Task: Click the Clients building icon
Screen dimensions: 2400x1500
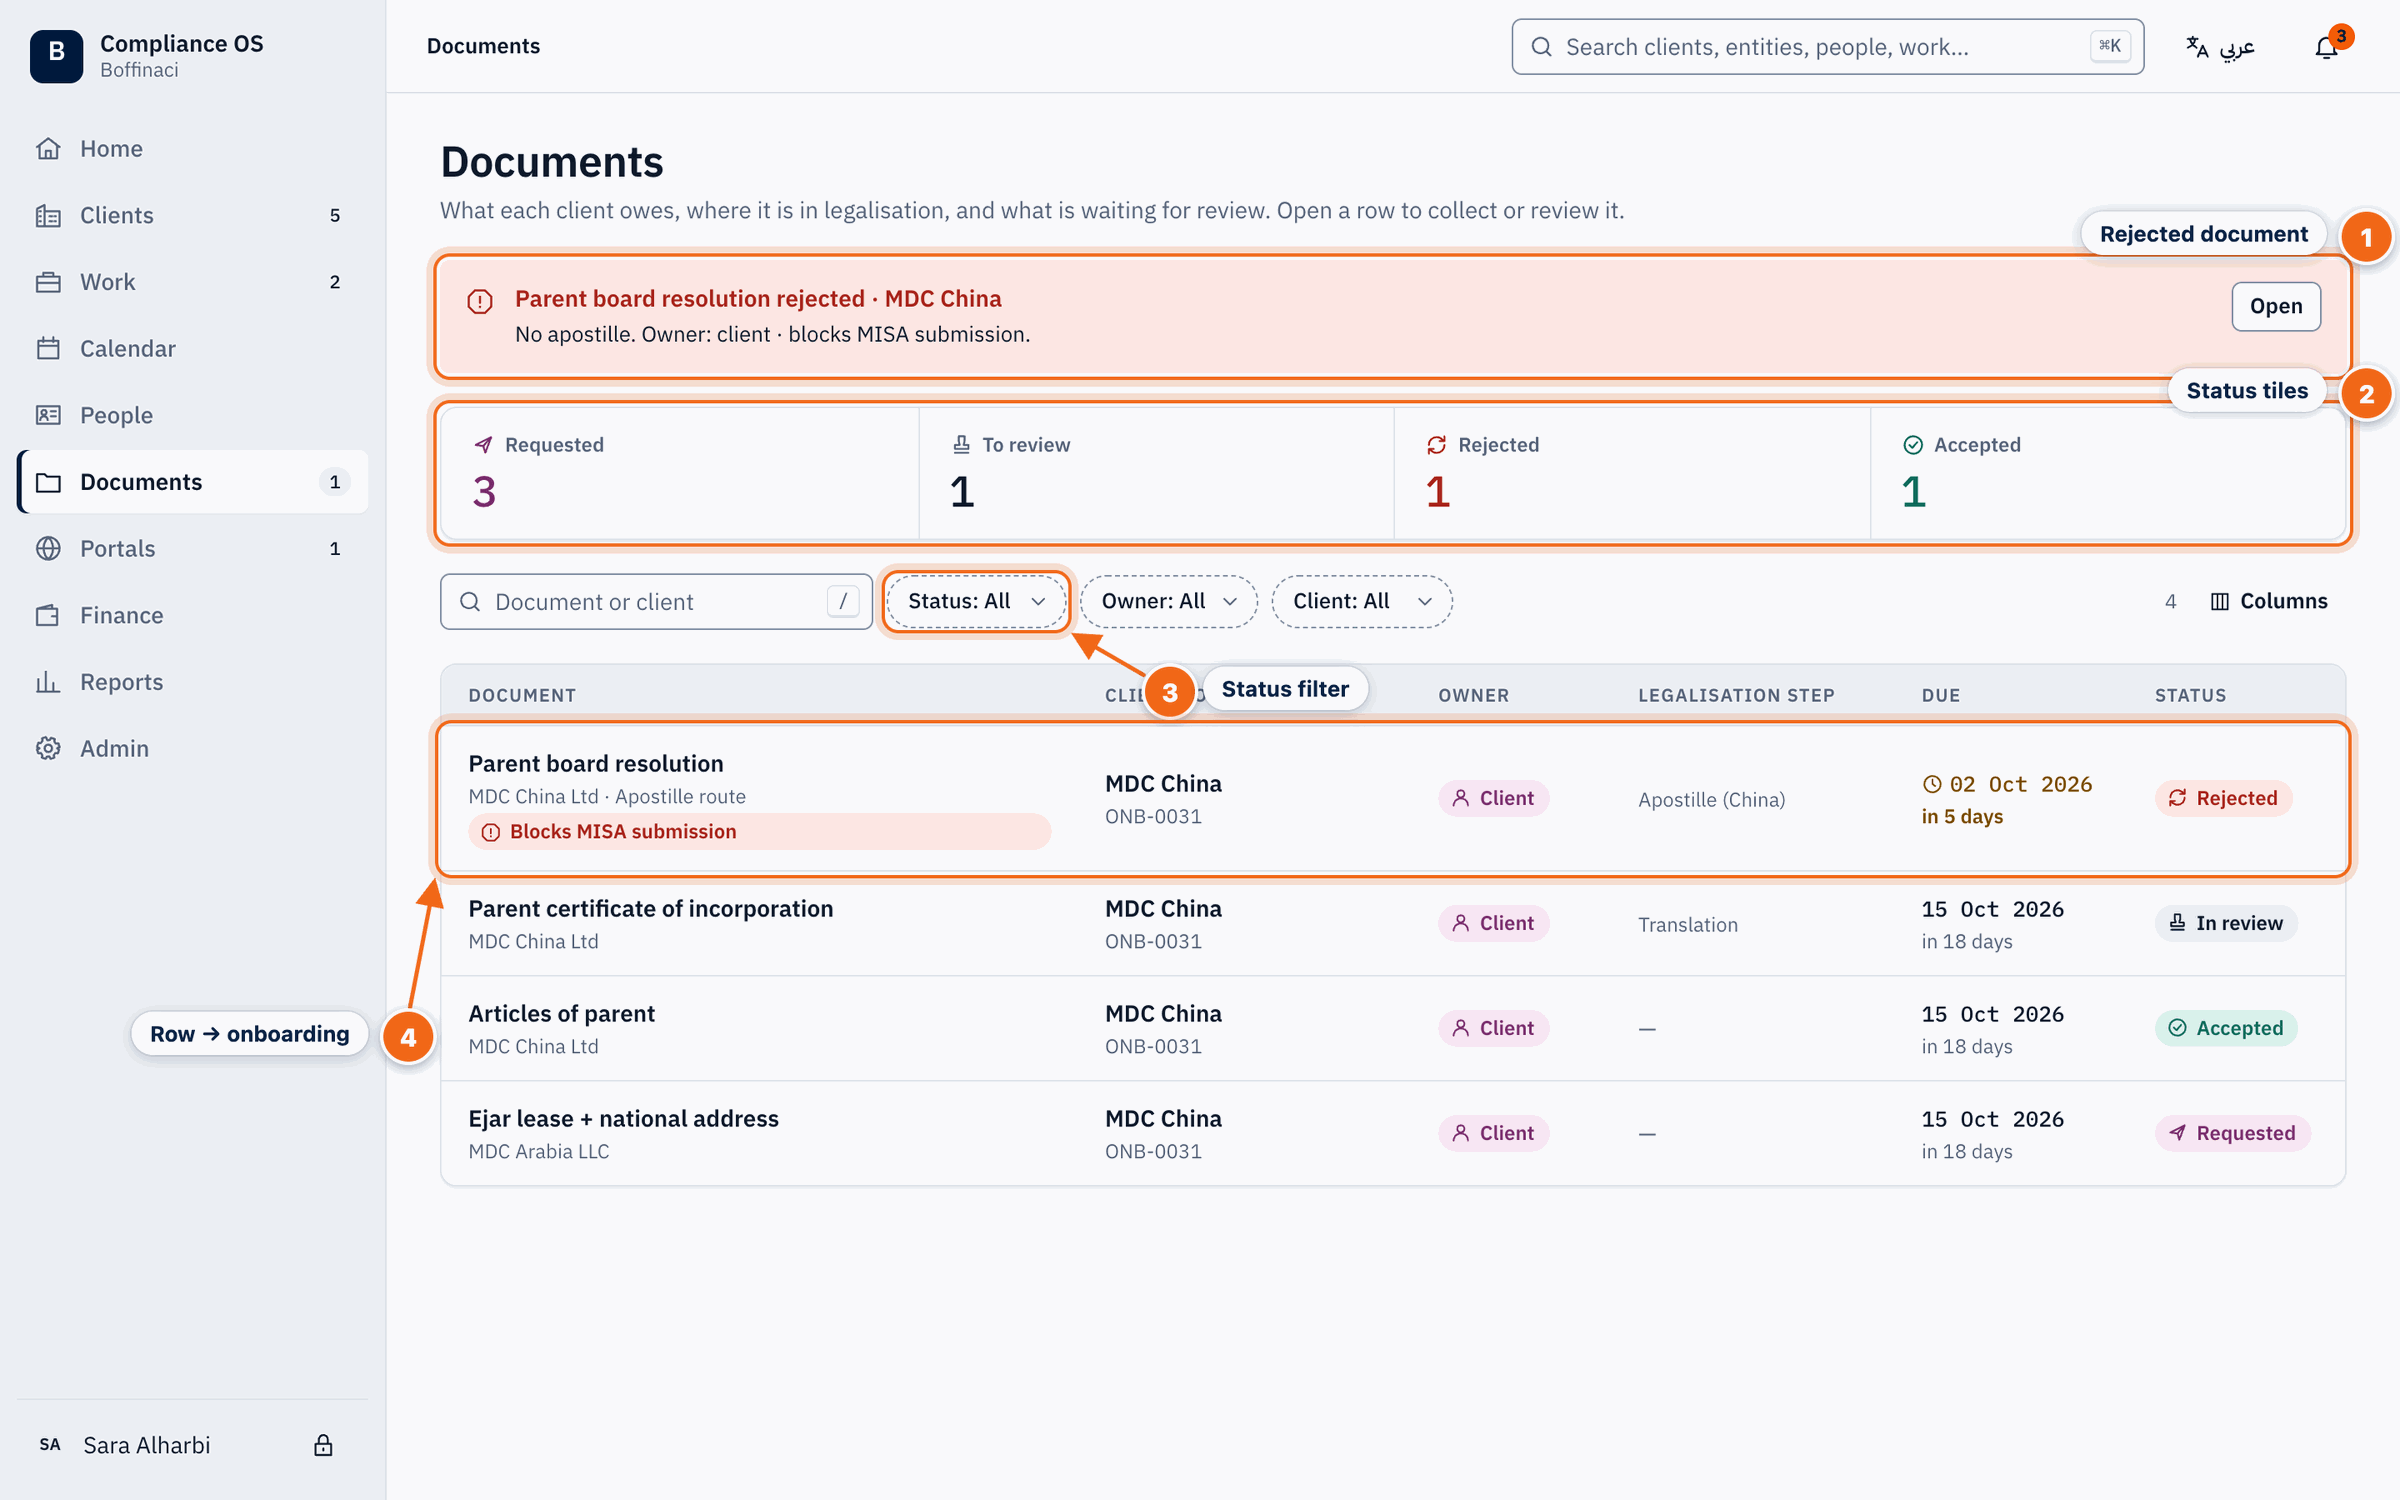Action: point(48,215)
